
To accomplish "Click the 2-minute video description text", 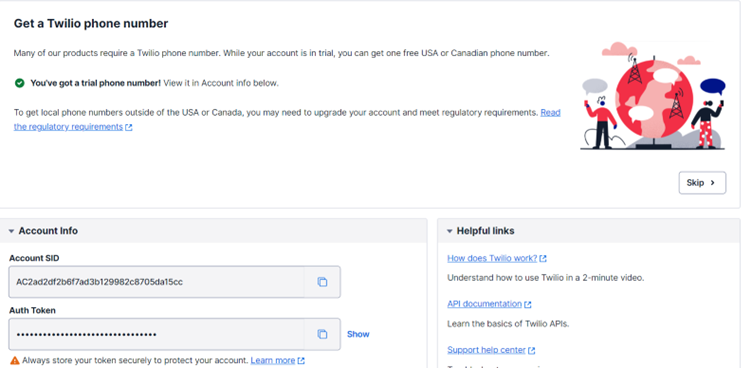I will [x=545, y=278].
